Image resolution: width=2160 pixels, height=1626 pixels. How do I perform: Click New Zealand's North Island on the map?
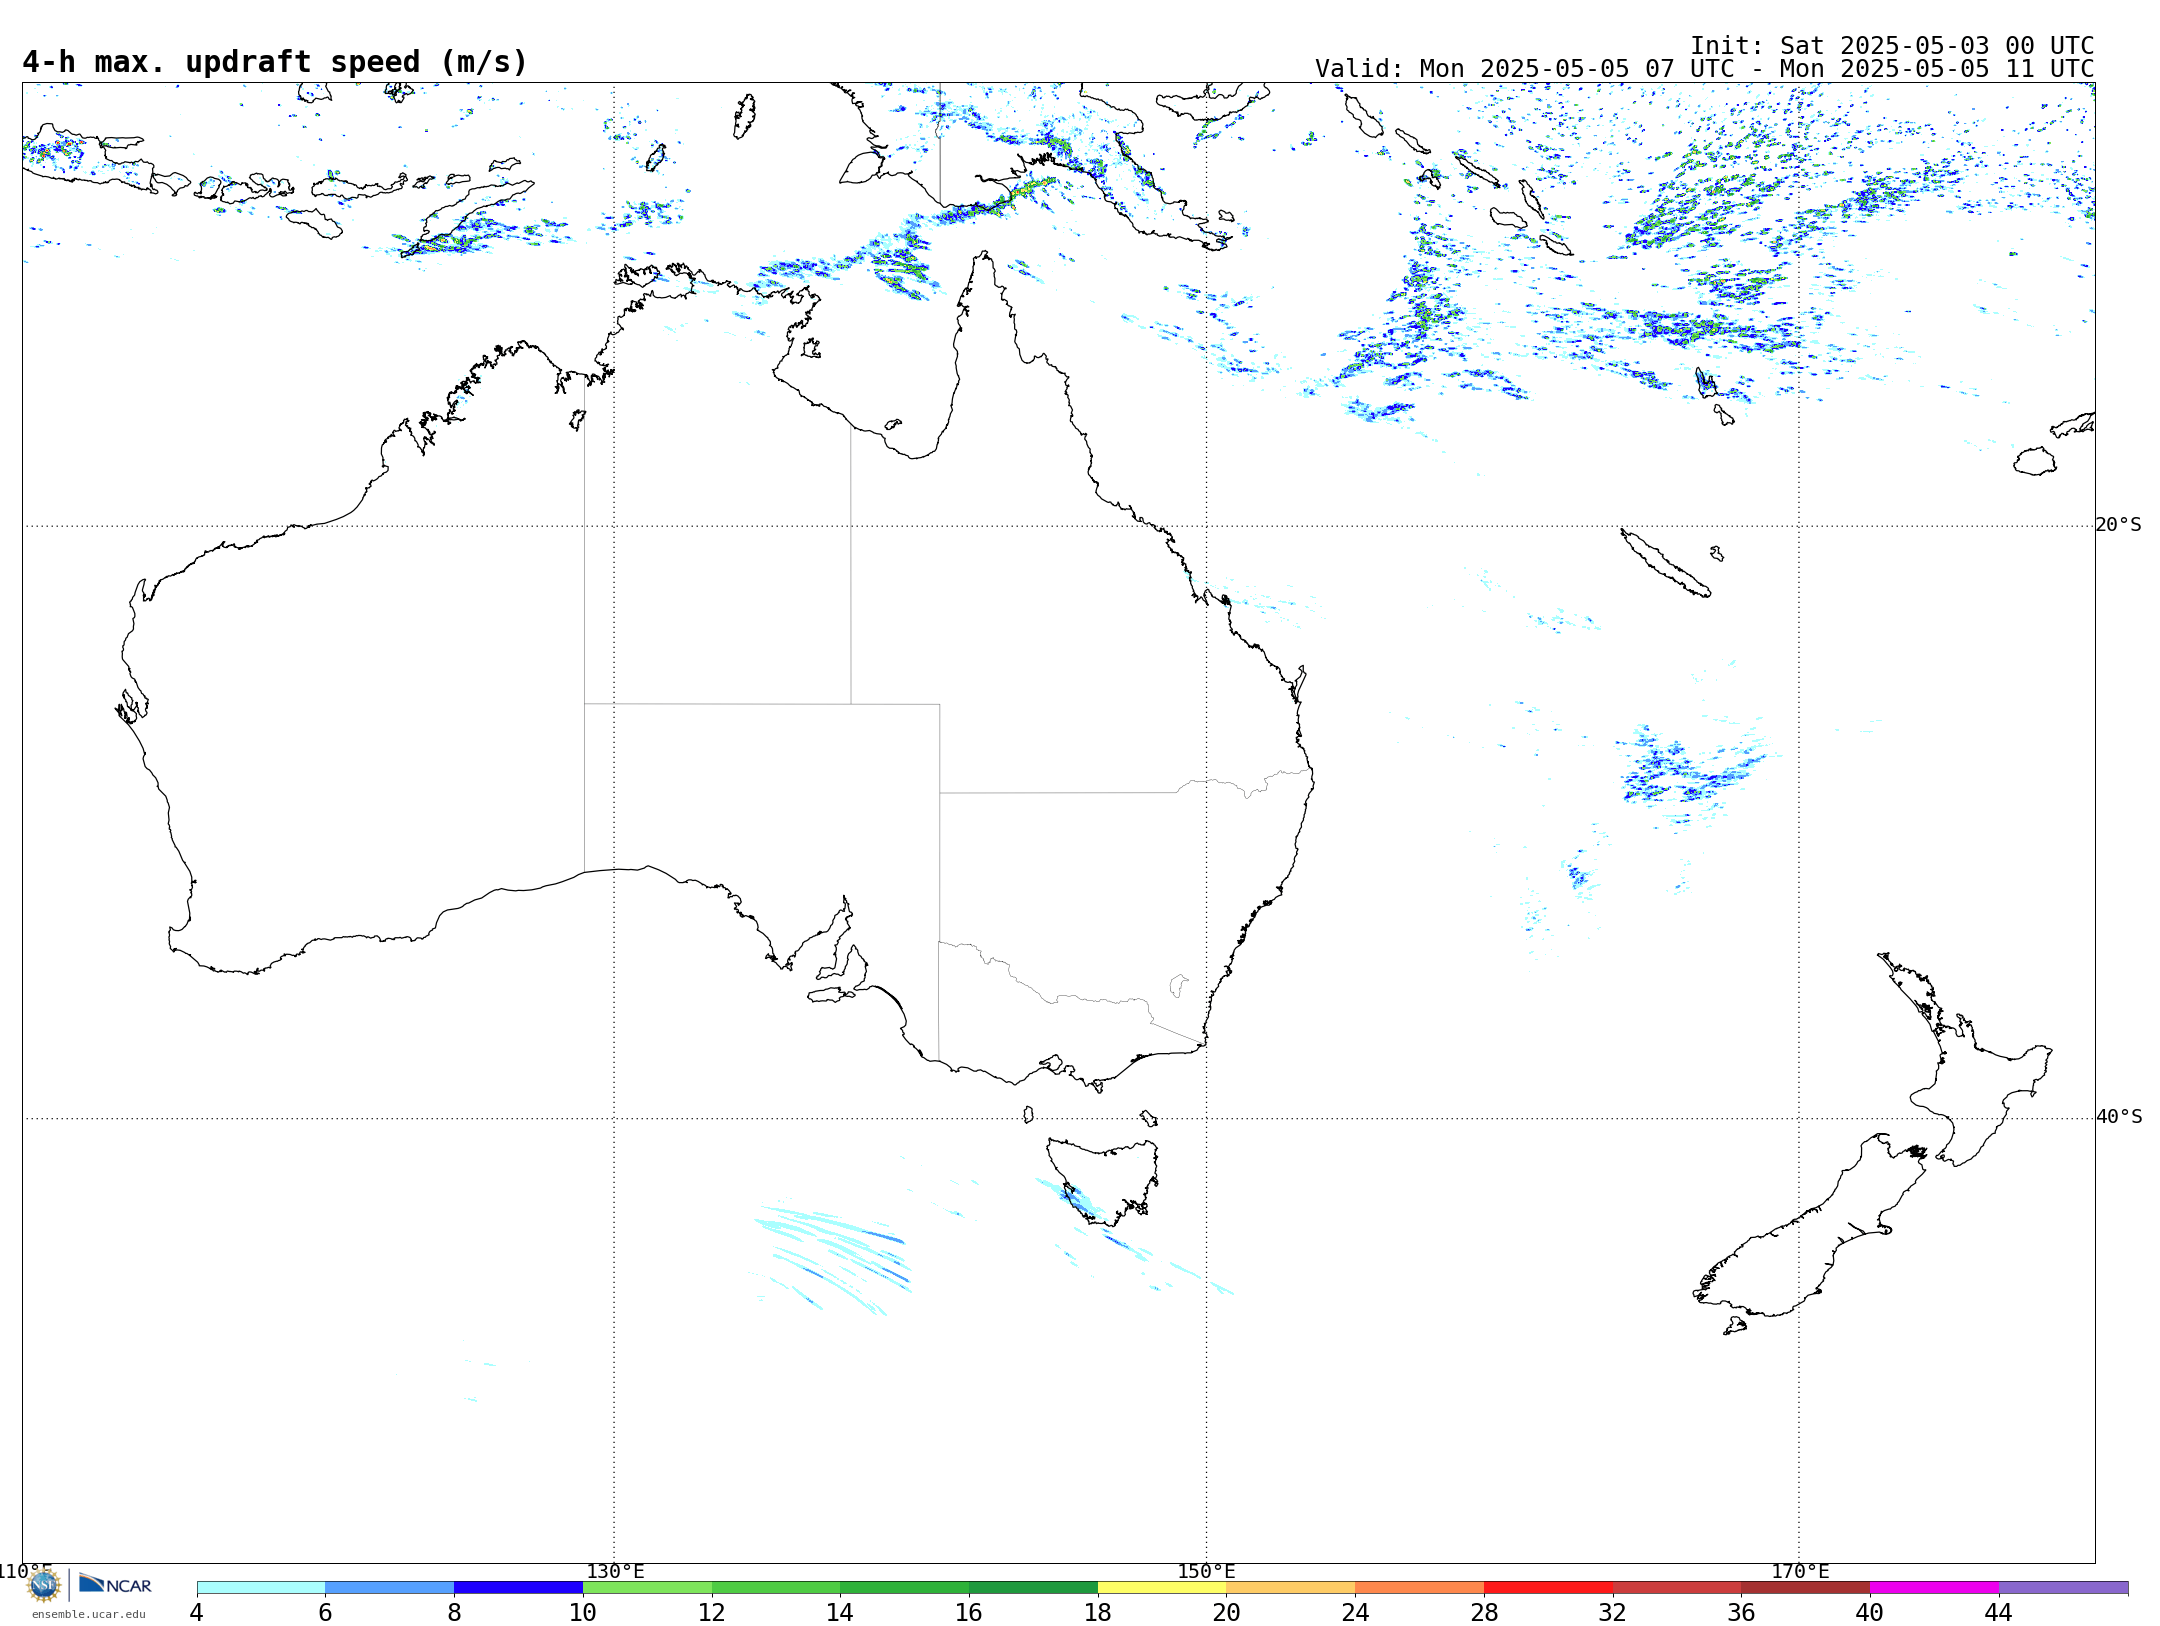click(1965, 1060)
